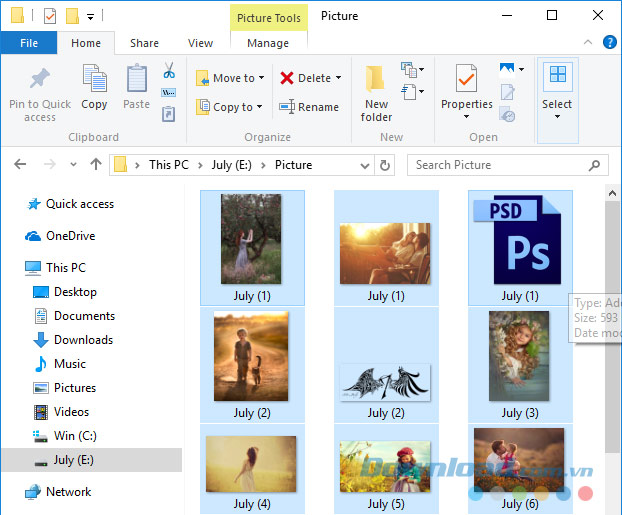Click the Copy path icon
The image size is (622, 515).
click(x=169, y=93)
